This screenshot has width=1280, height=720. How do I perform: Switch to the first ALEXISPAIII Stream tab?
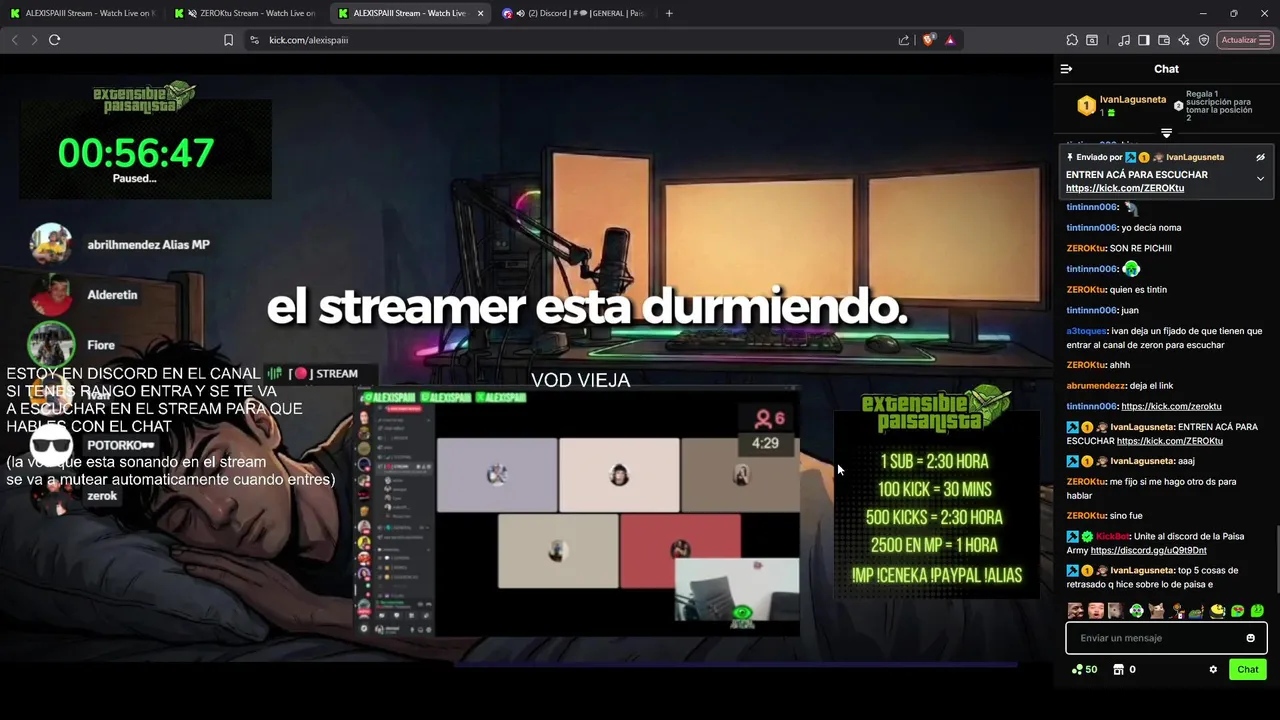pyautogui.click(x=81, y=13)
